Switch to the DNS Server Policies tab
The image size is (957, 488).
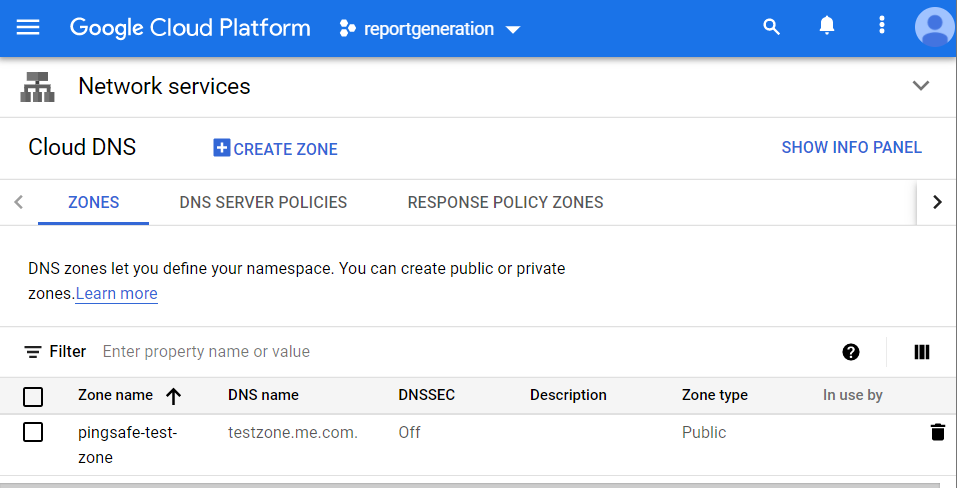pyautogui.click(x=263, y=202)
